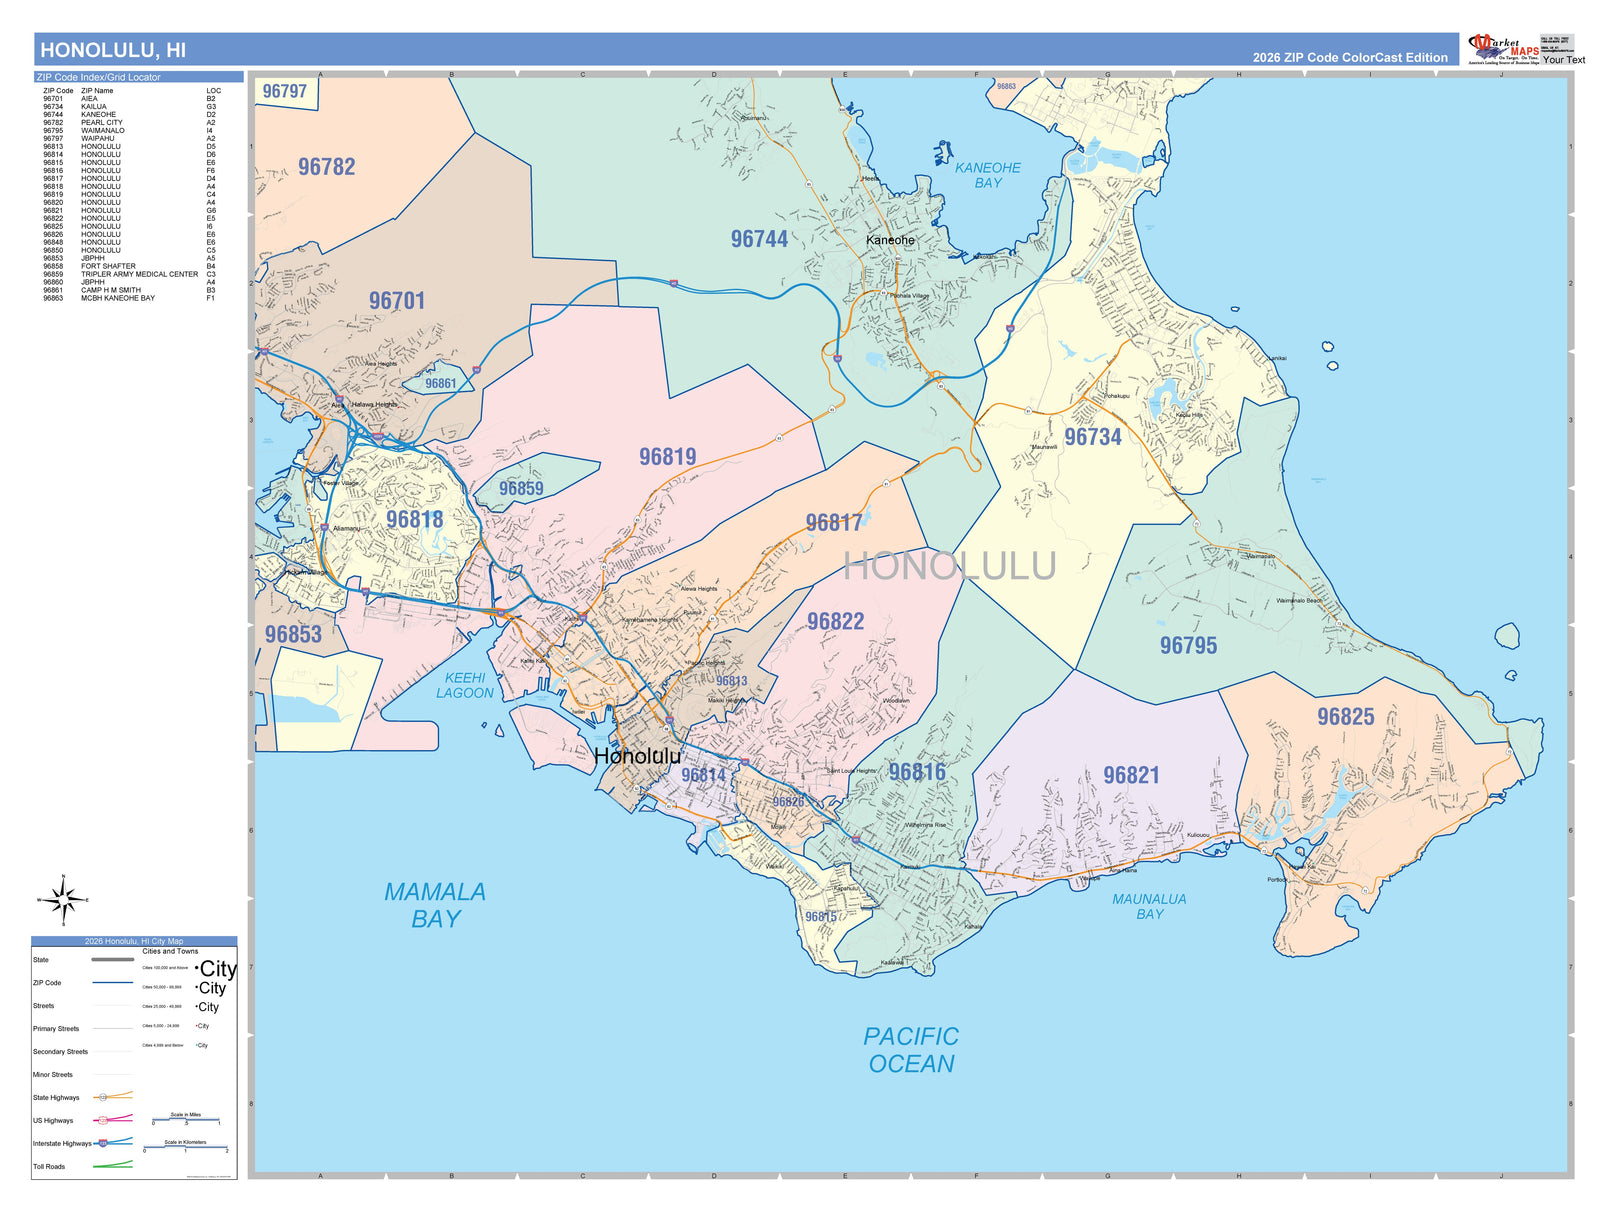
Task: Click the 96814 ZIP label on the map
Action: coord(704,775)
